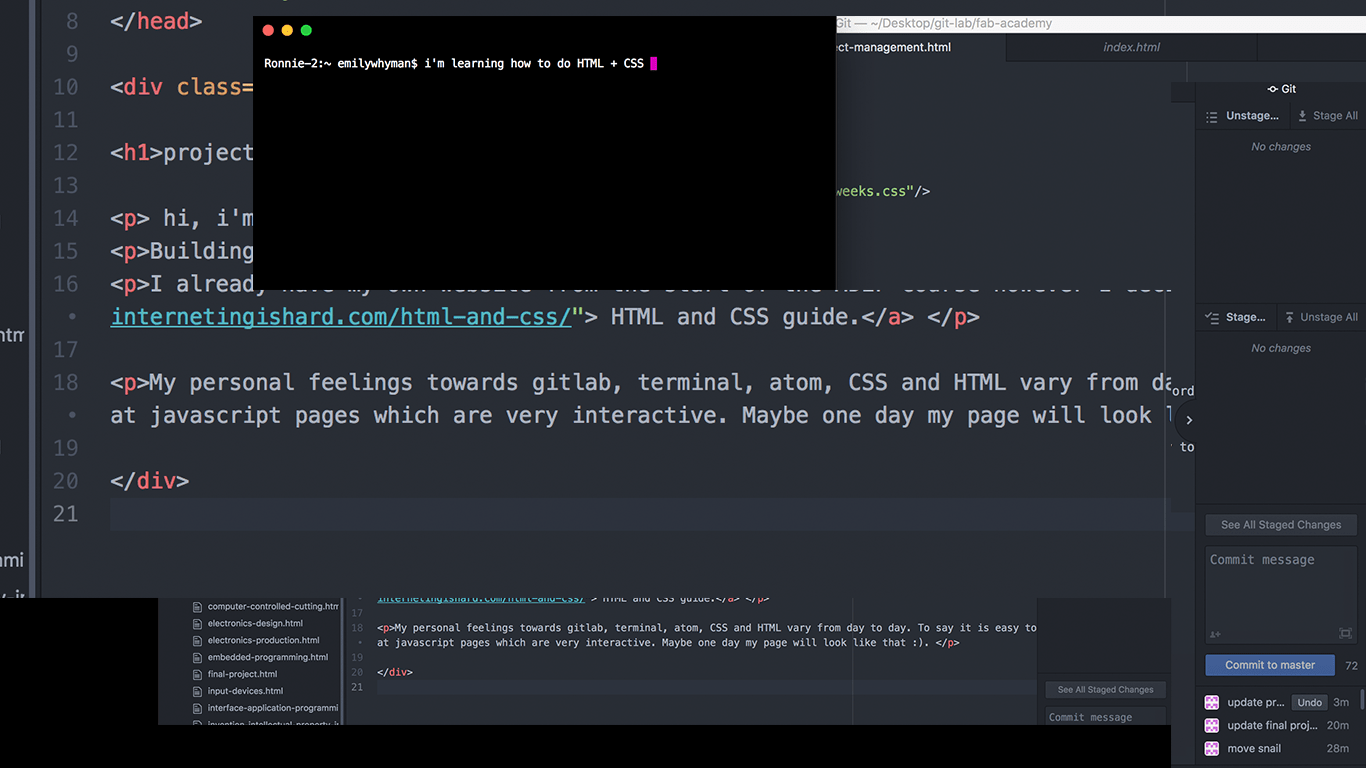Click the green zoom button on Terminal
The image size is (1366, 768).
306,31
